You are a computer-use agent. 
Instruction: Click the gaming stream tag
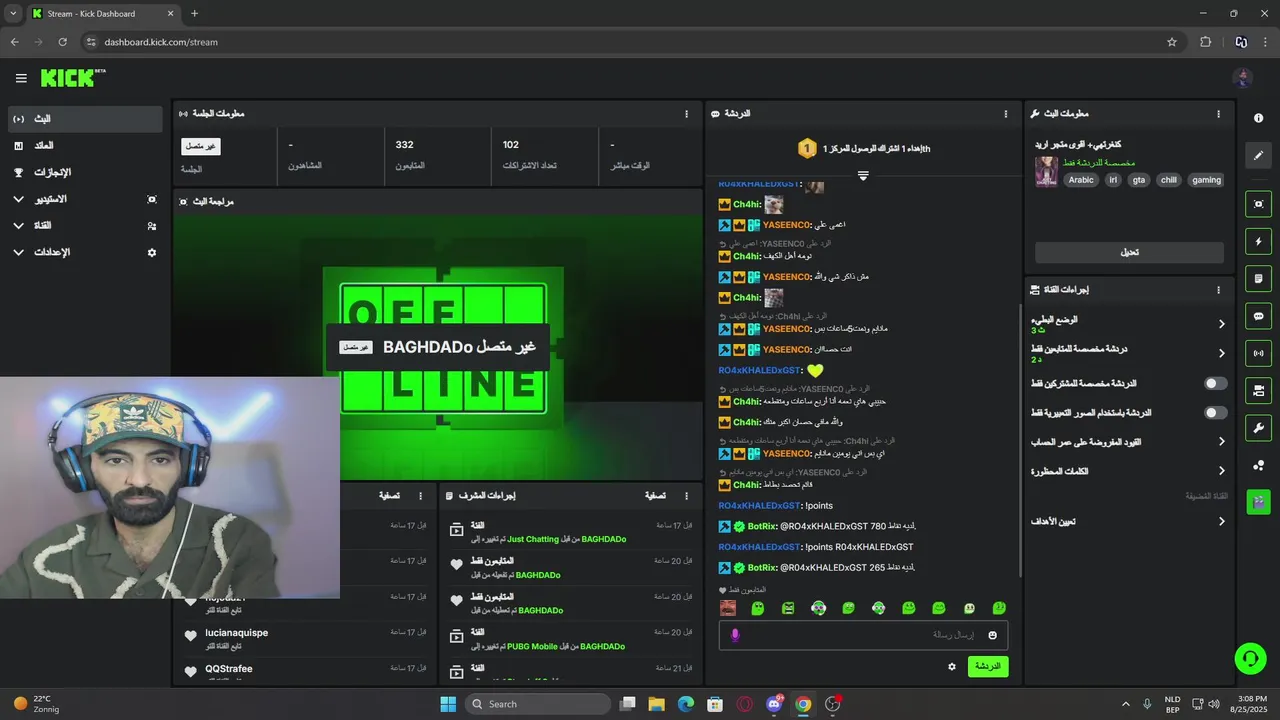pyautogui.click(x=1206, y=180)
